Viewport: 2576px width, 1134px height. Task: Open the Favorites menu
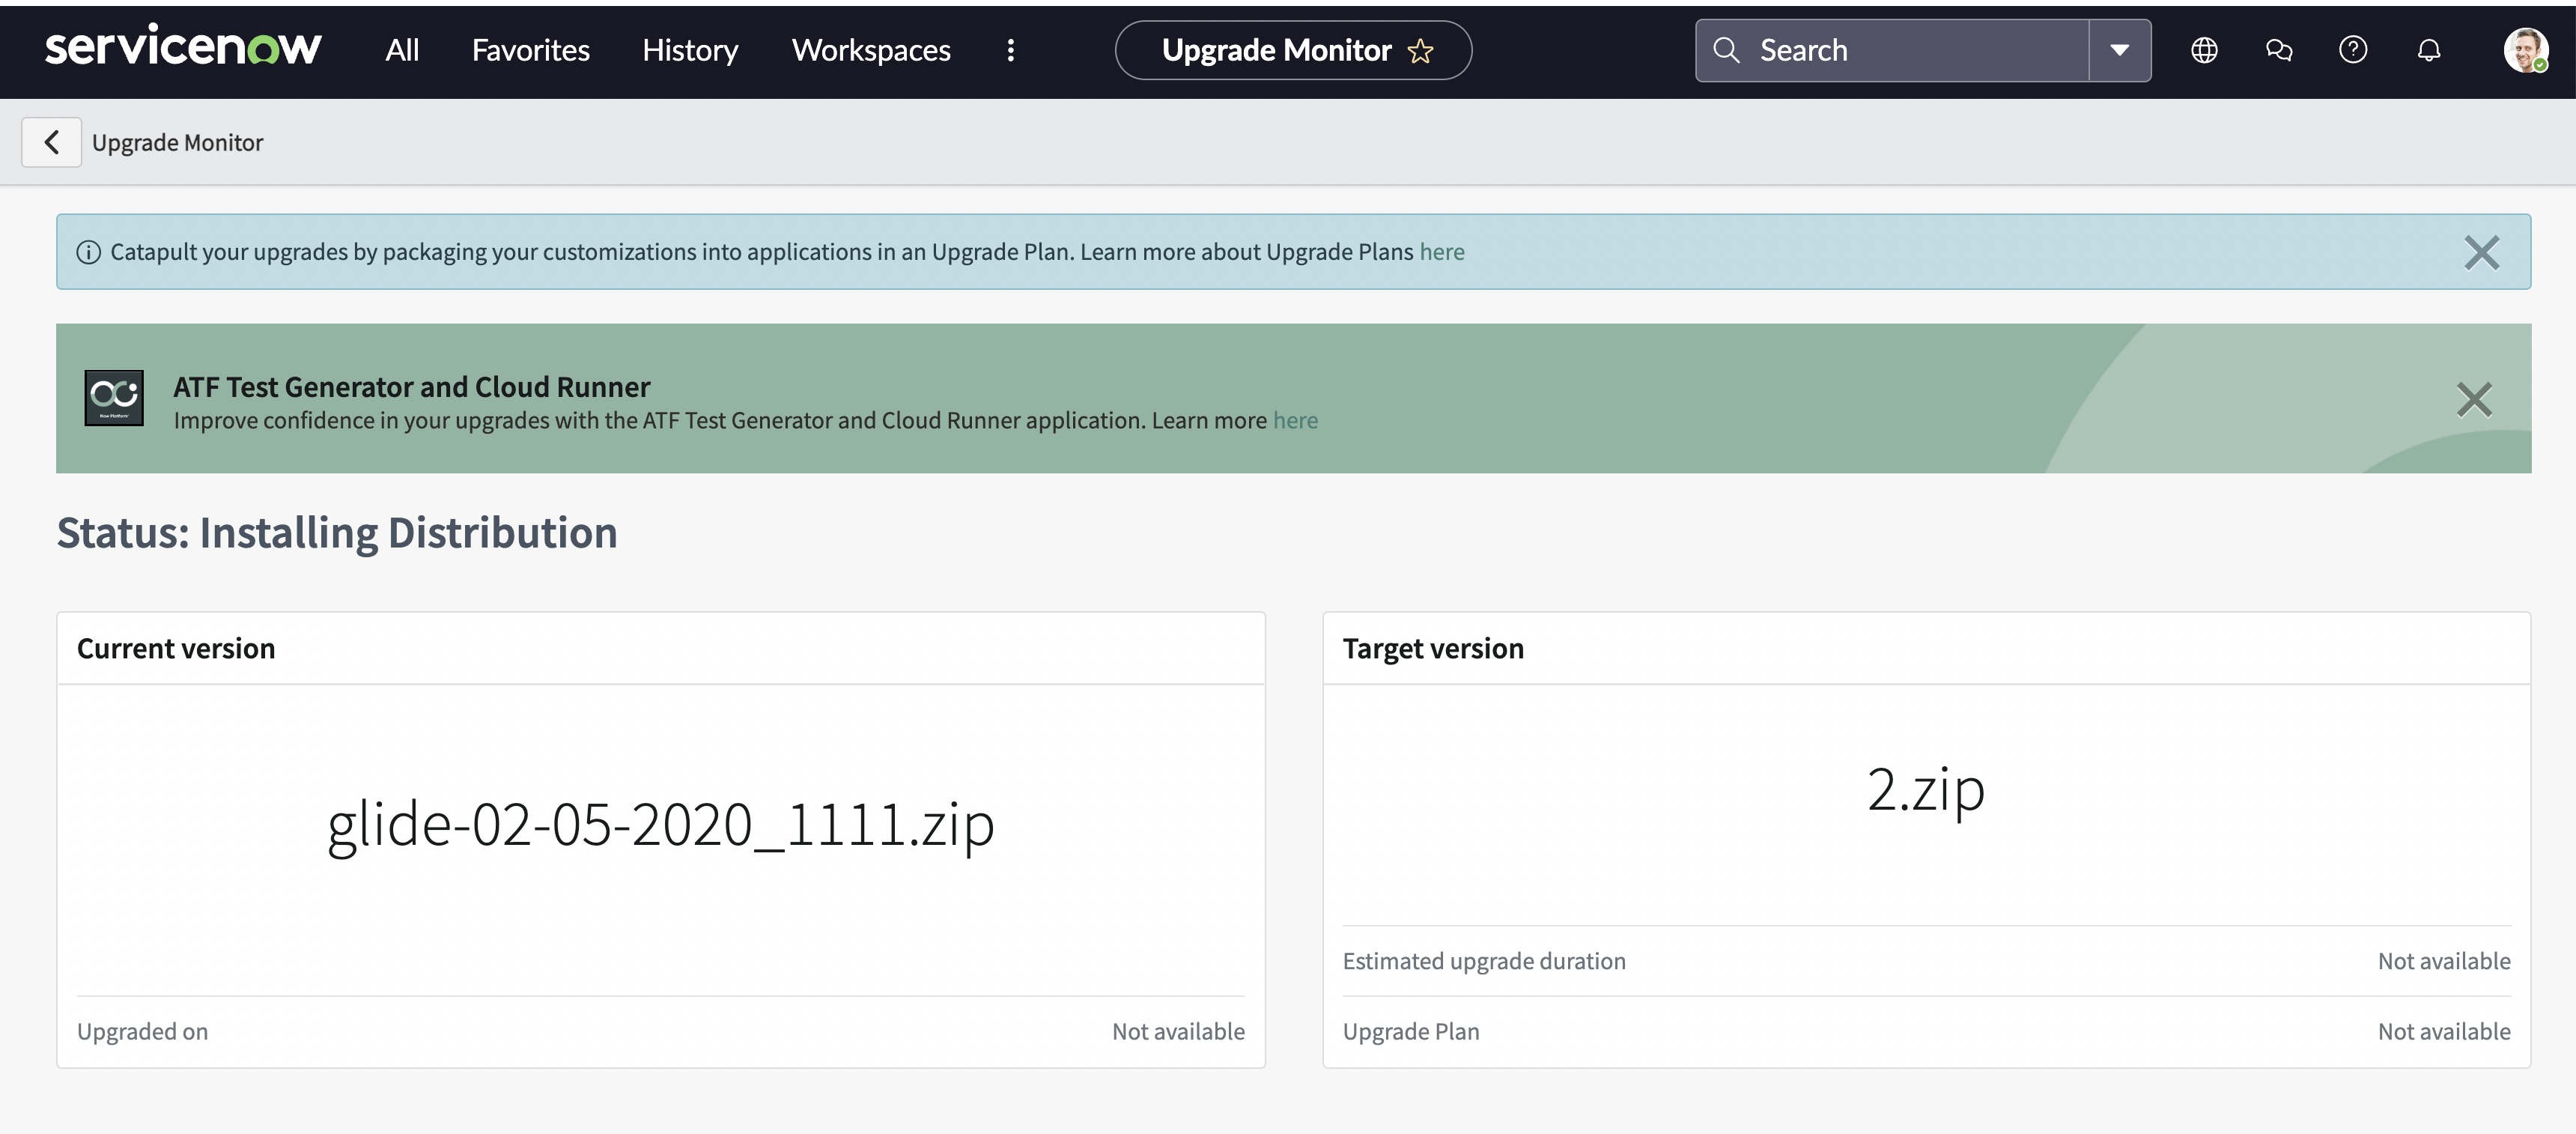[x=530, y=50]
